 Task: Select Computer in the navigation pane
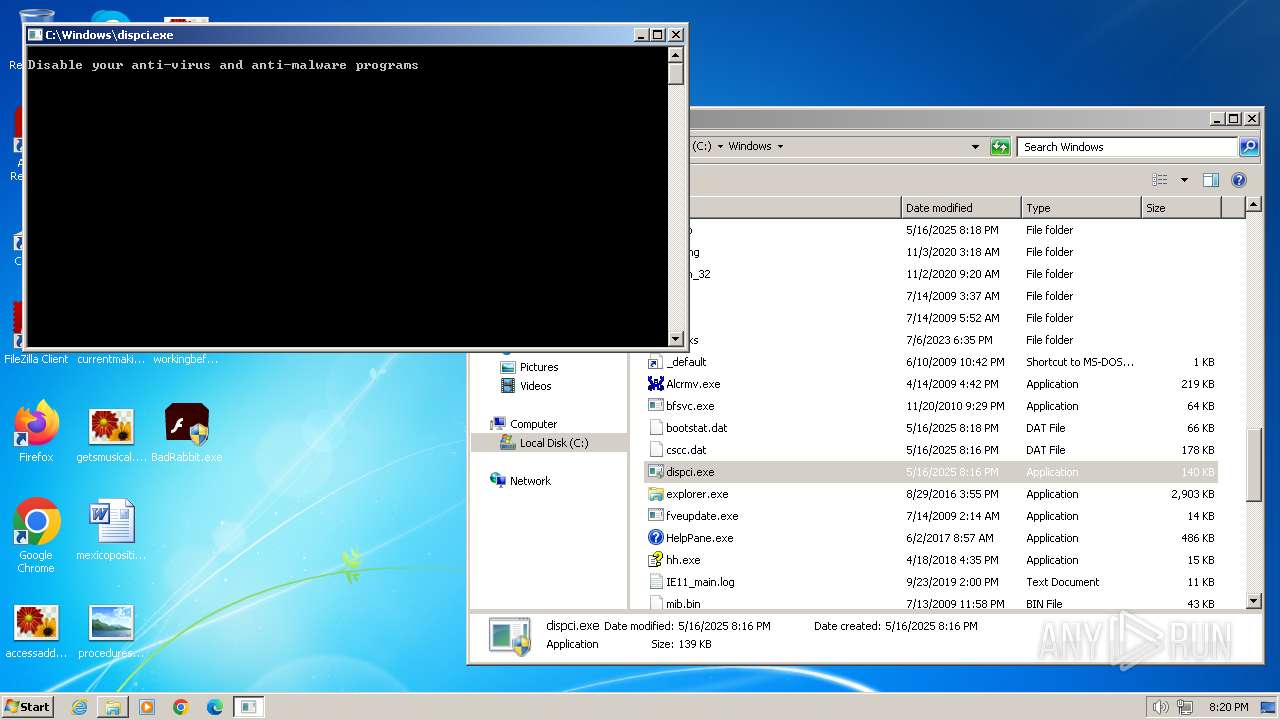click(533, 424)
